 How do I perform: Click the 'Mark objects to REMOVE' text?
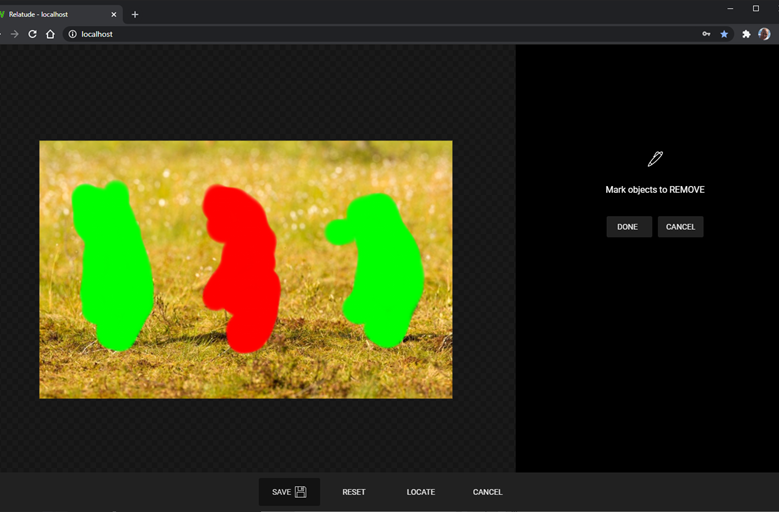tap(655, 190)
